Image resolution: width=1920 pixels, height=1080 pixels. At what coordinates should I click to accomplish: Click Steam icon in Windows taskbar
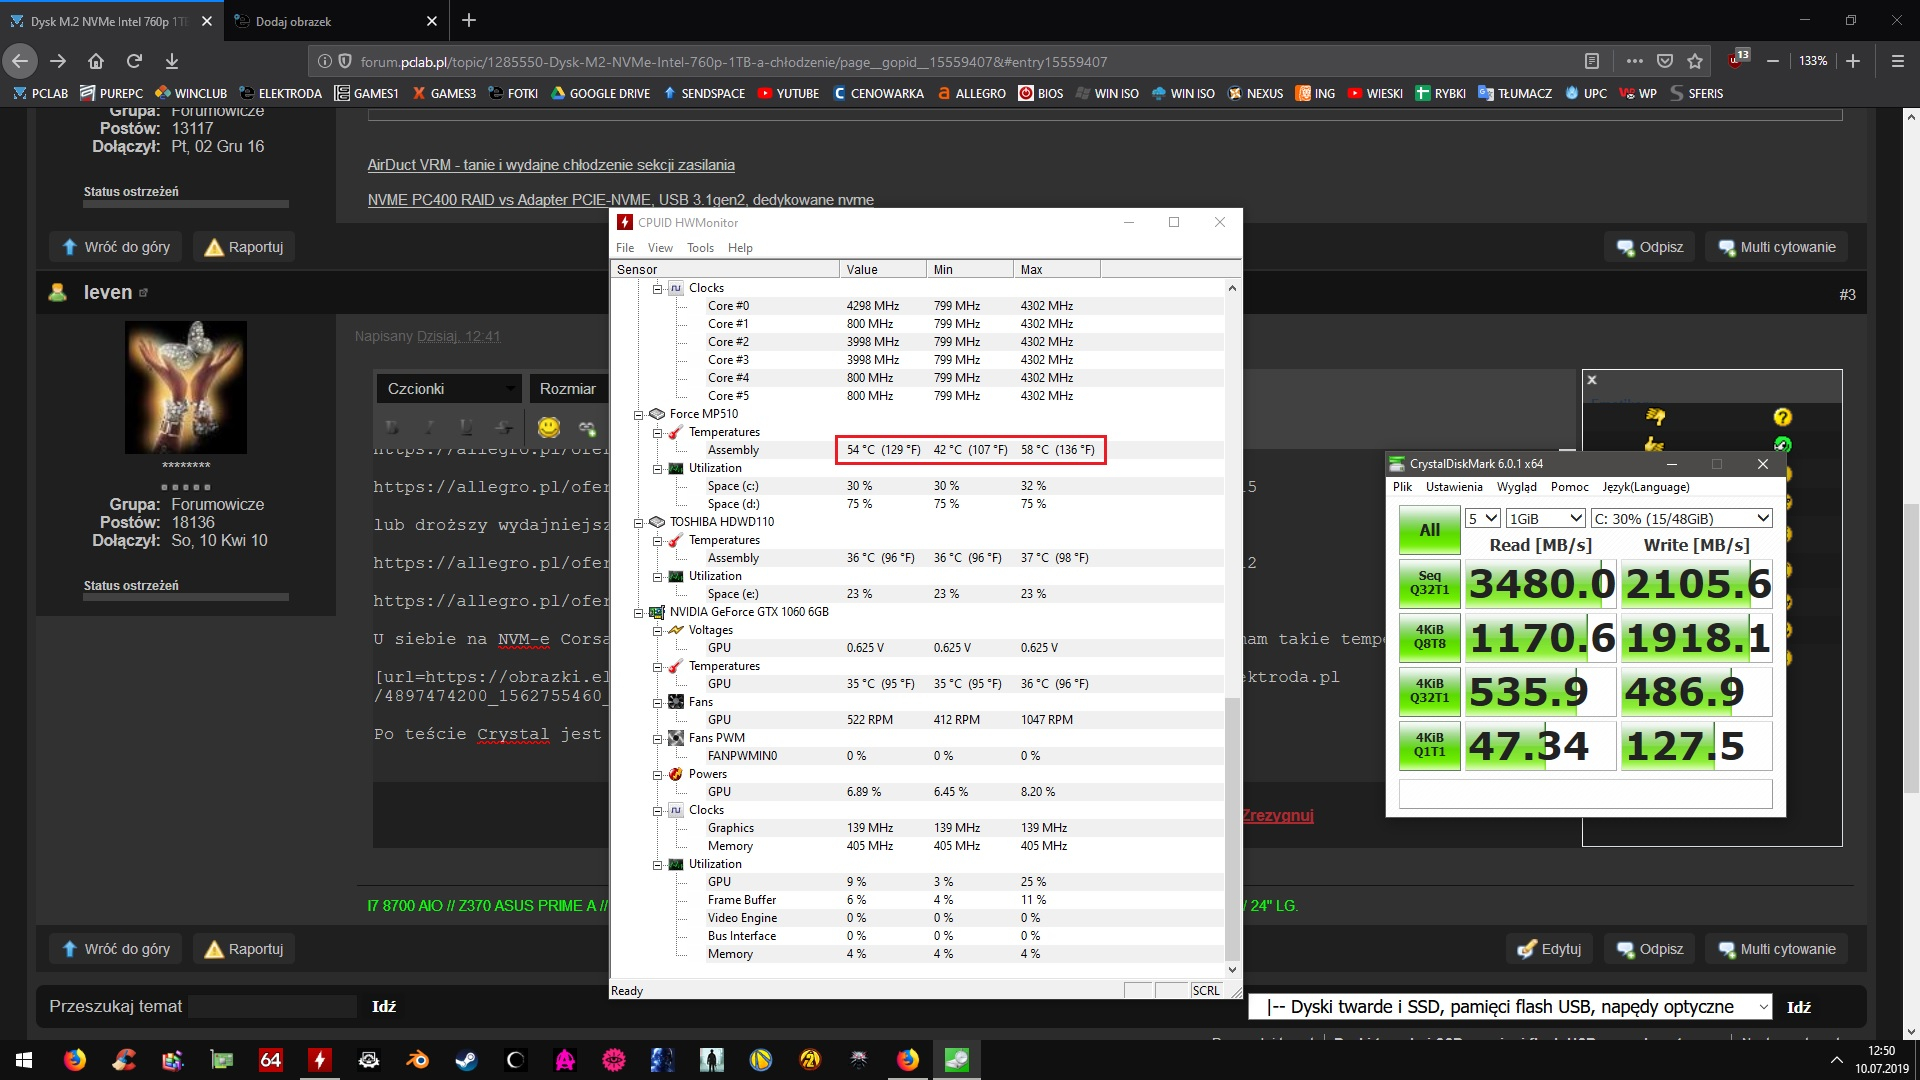(x=466, y=1059)
